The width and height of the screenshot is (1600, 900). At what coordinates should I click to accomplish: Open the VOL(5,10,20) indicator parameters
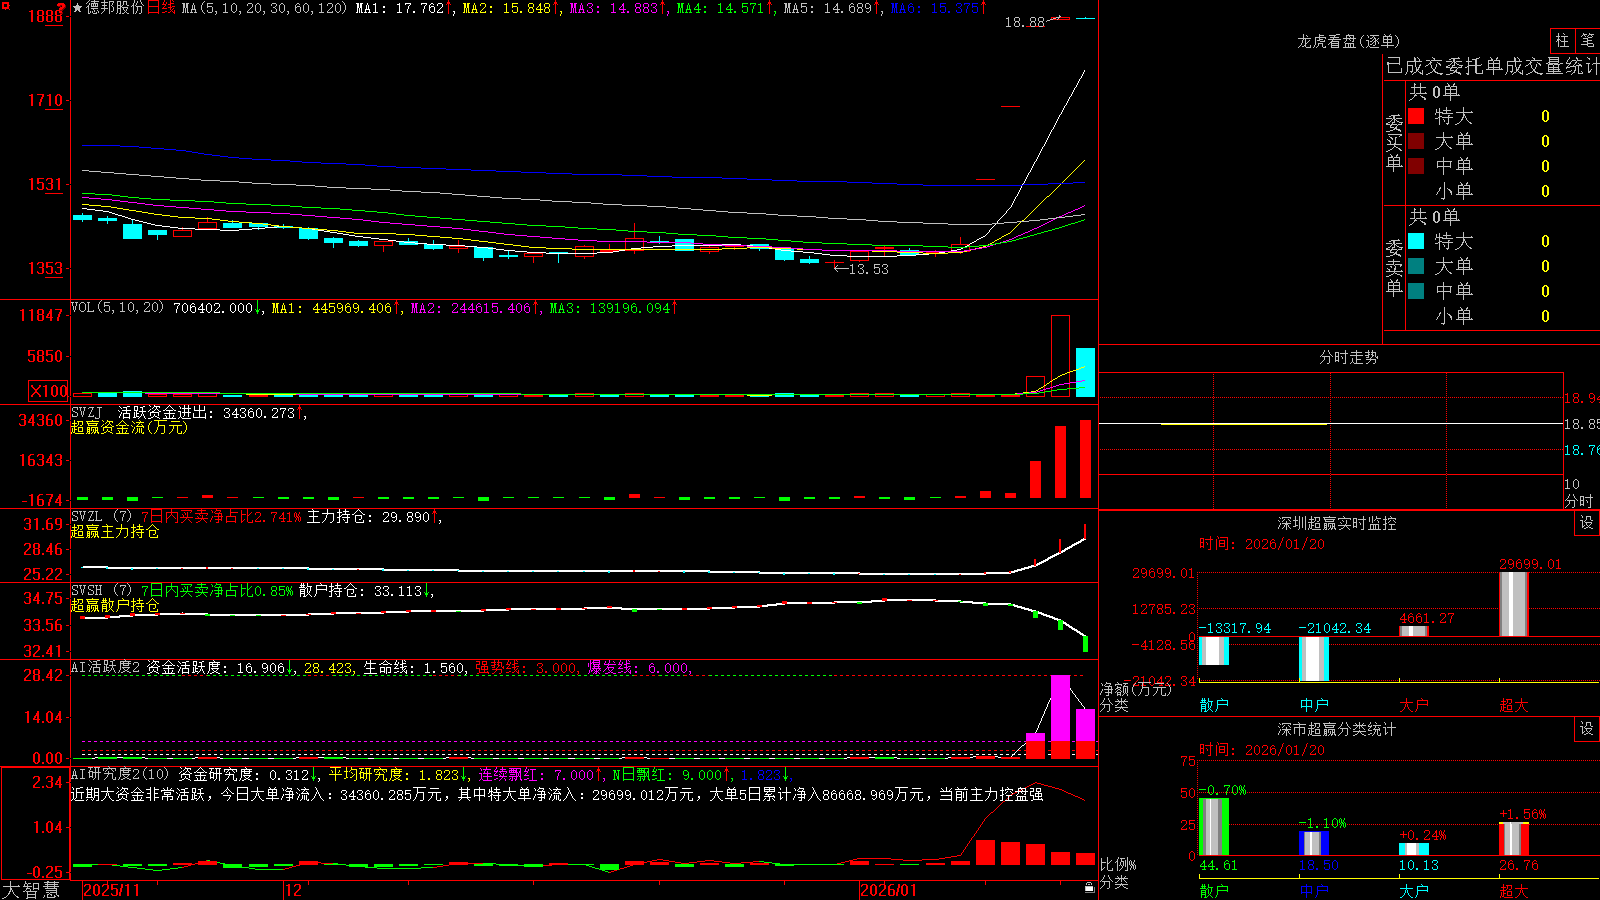118,308
